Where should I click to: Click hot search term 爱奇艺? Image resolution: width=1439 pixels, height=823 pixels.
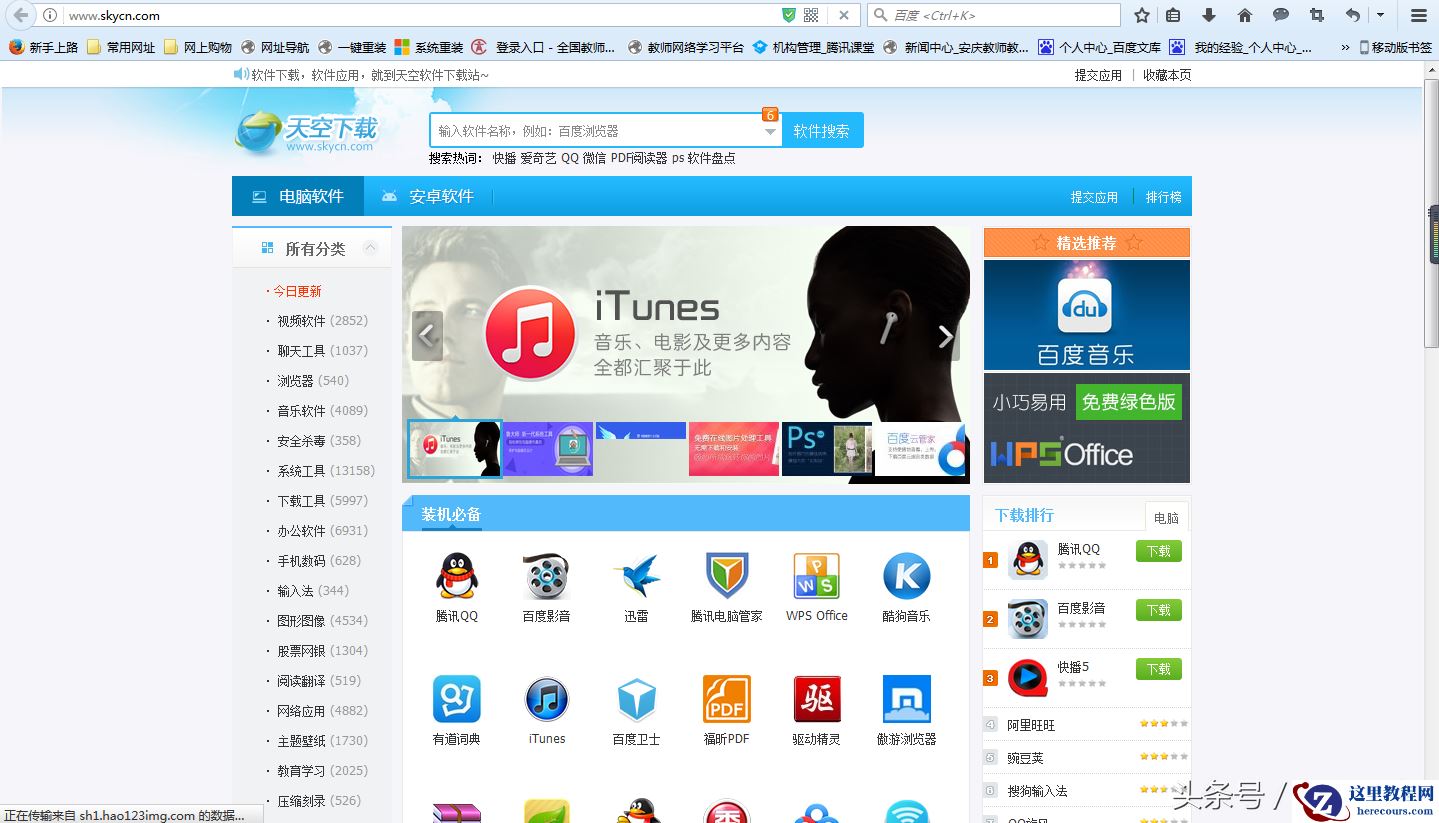538,158
